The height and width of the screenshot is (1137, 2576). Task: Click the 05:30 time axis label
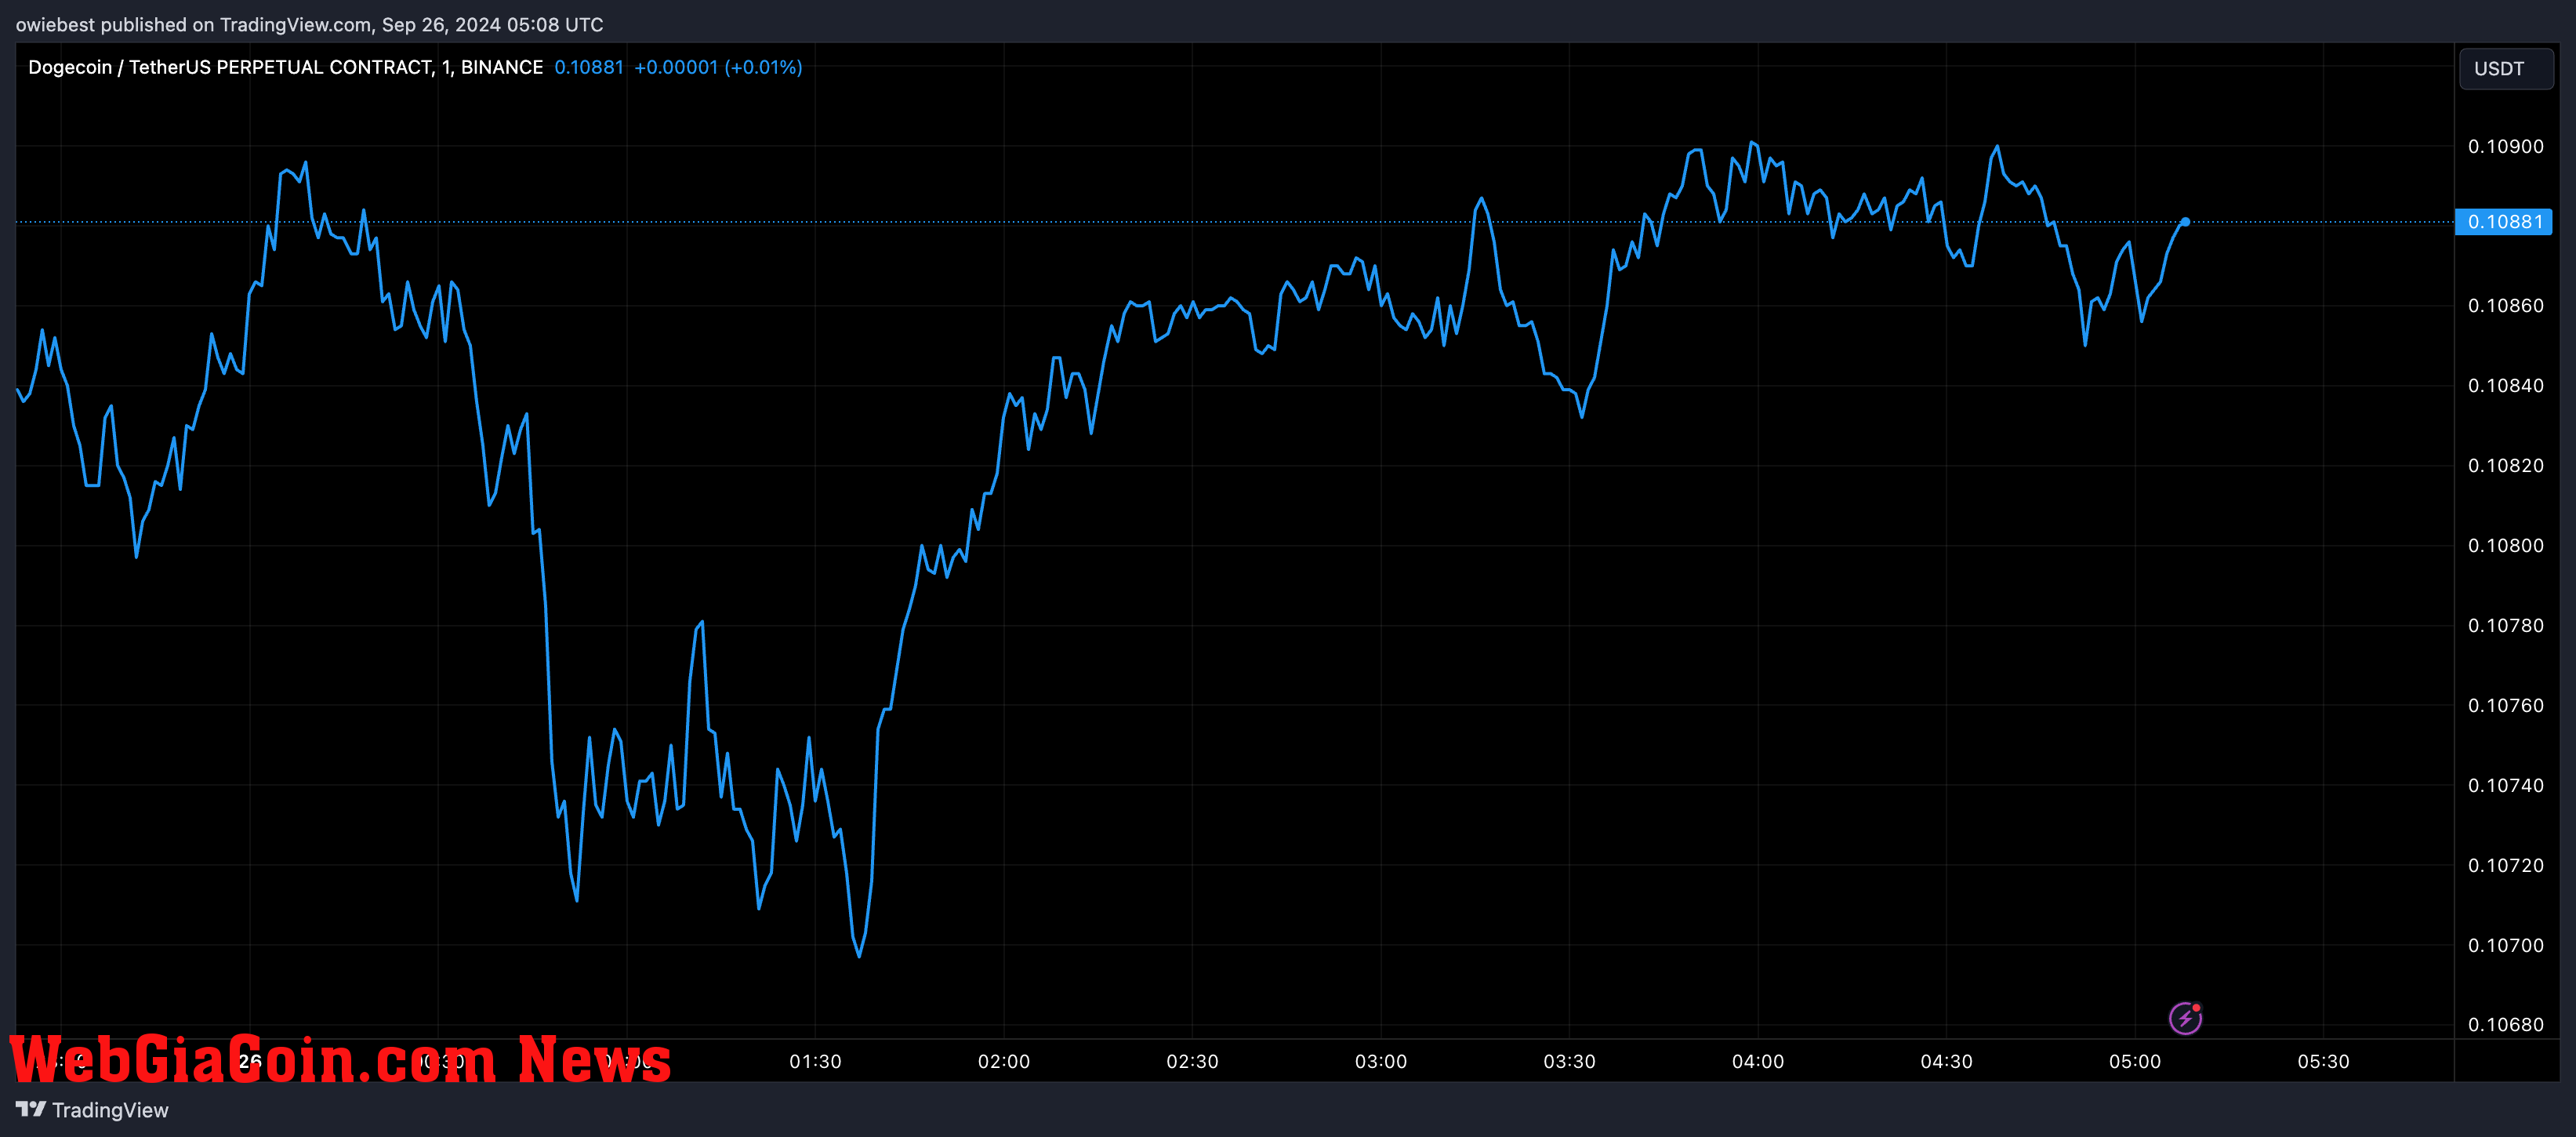[x=2323, y=1062]
